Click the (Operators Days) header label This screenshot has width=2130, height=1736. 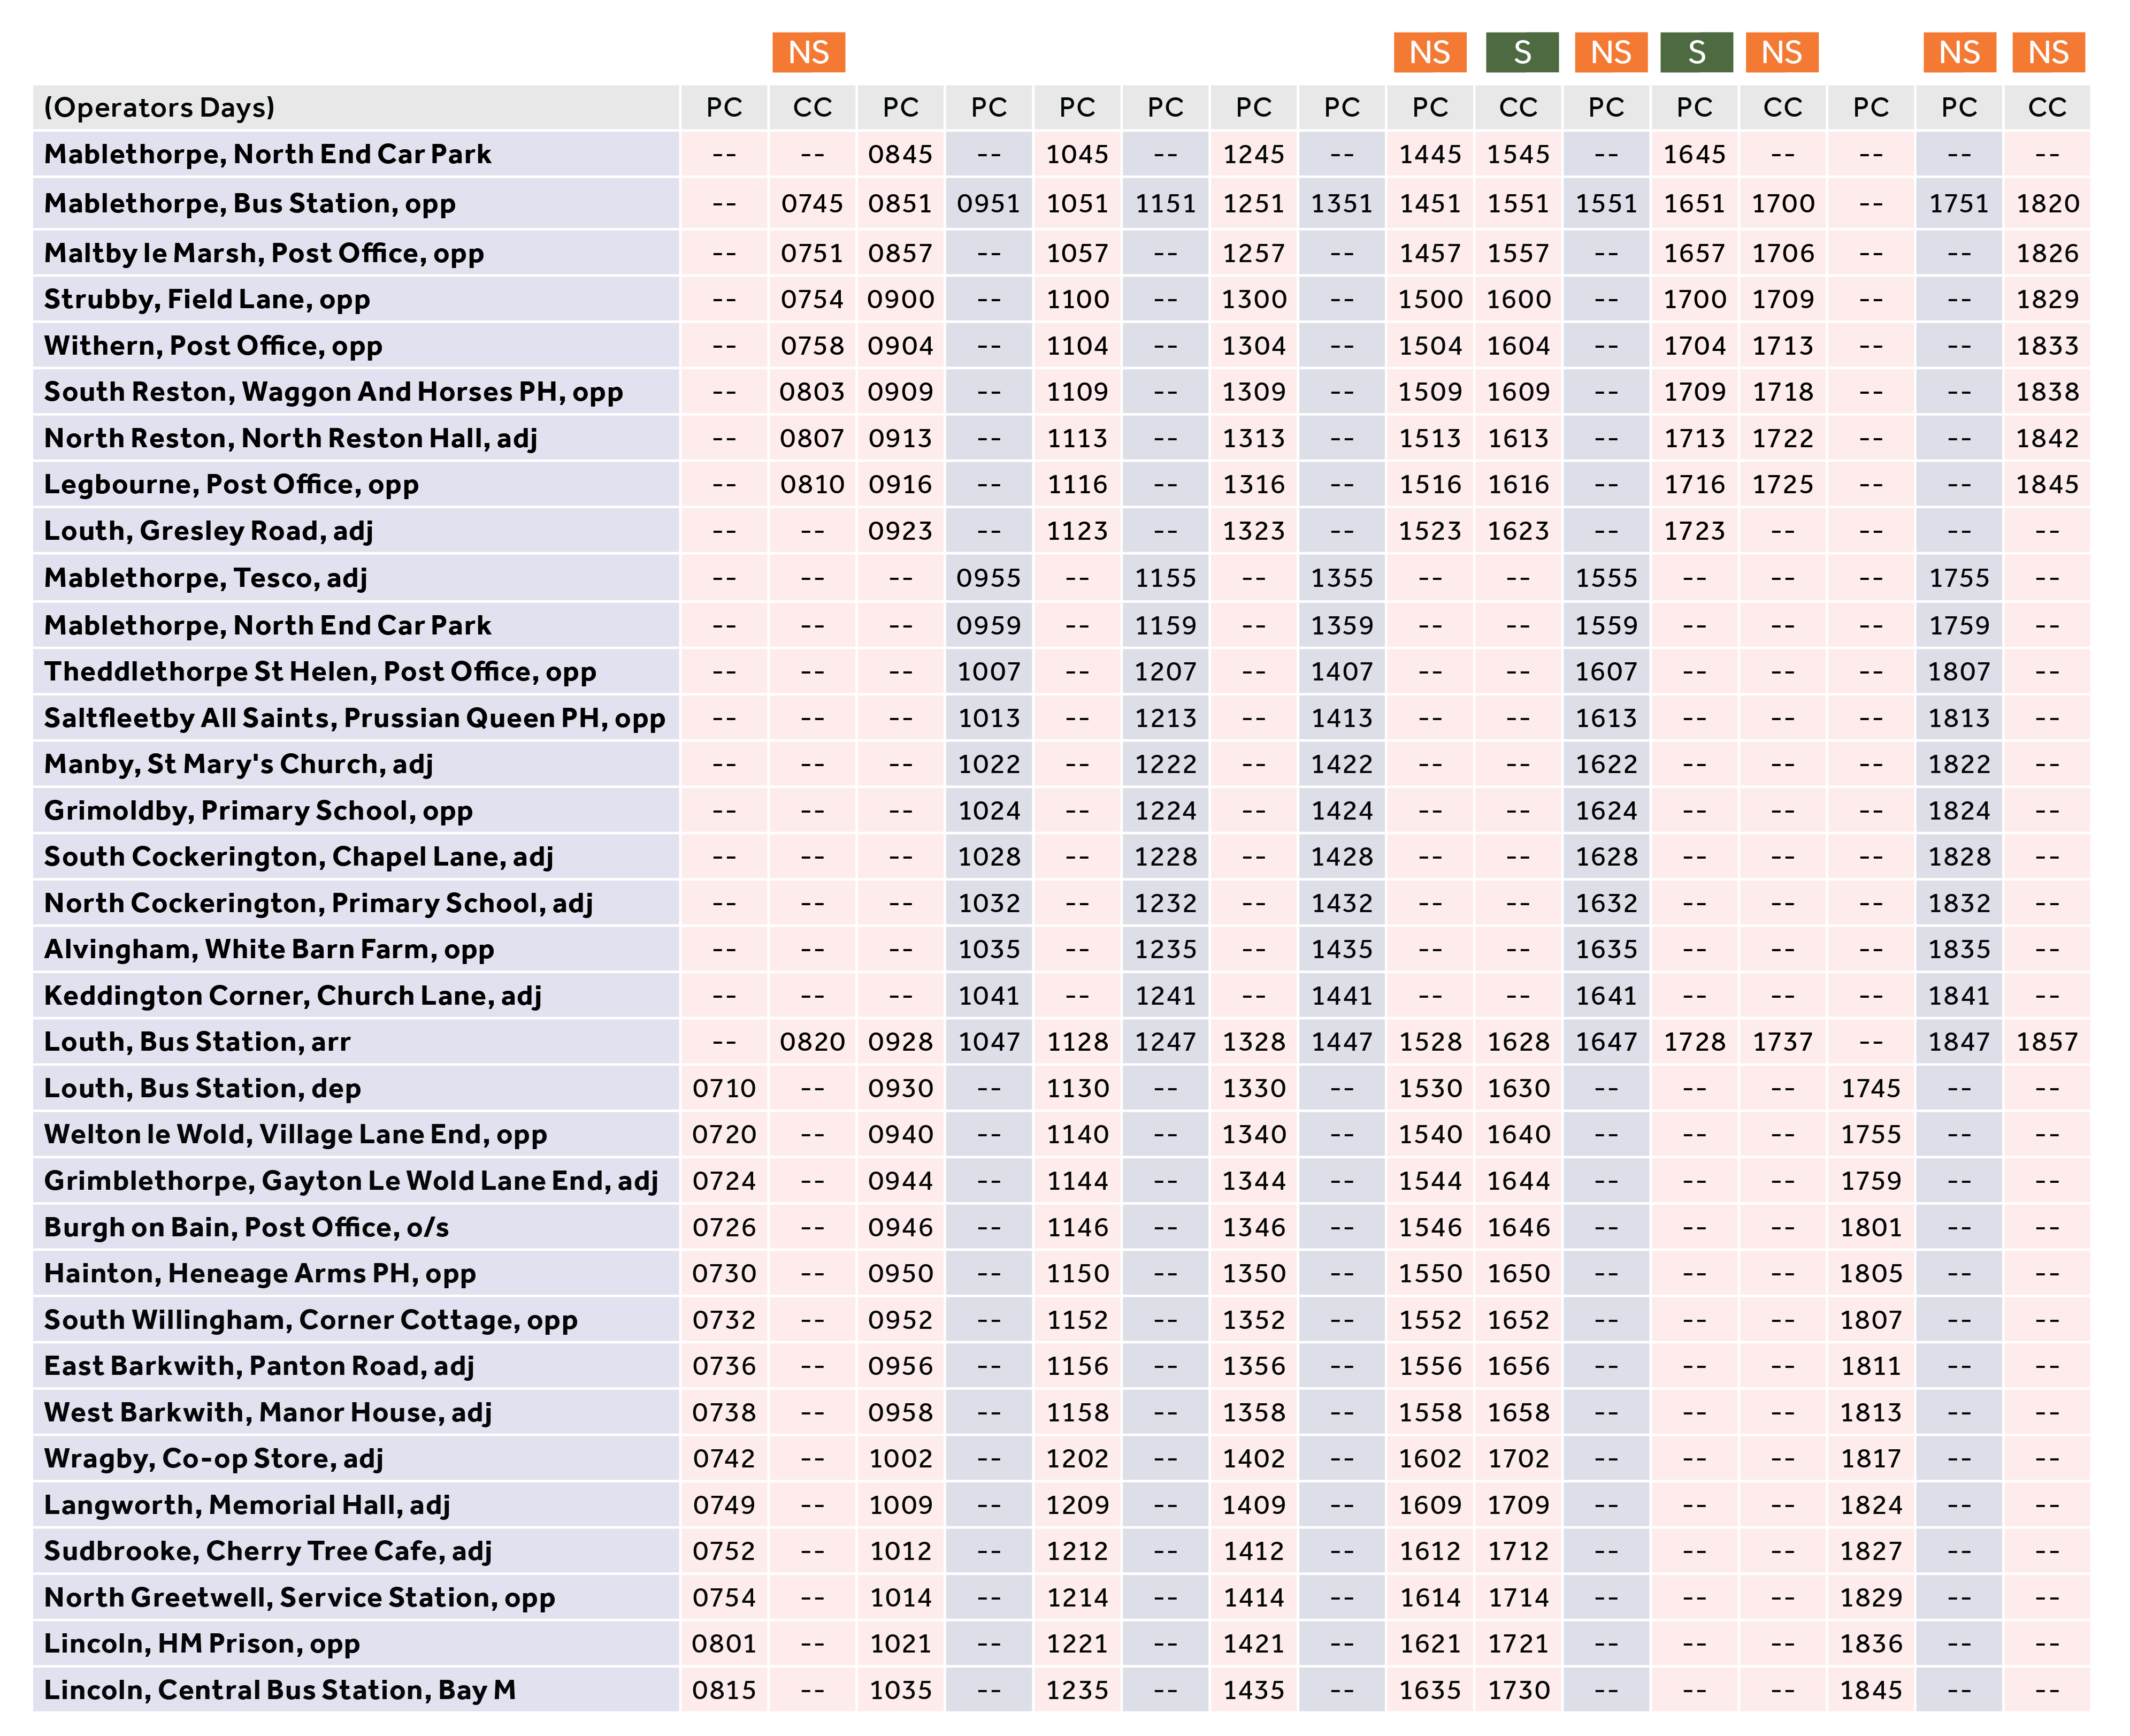[159, 107]
